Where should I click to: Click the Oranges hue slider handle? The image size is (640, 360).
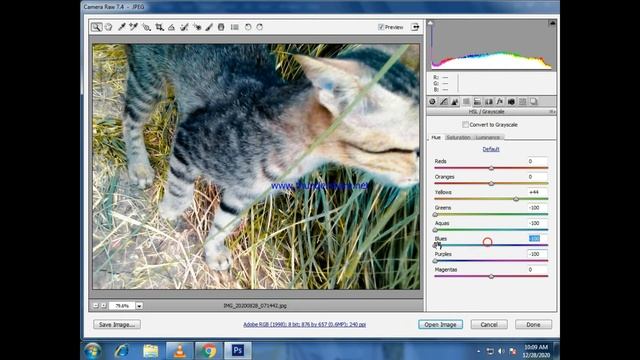click(x=491, y=184)
